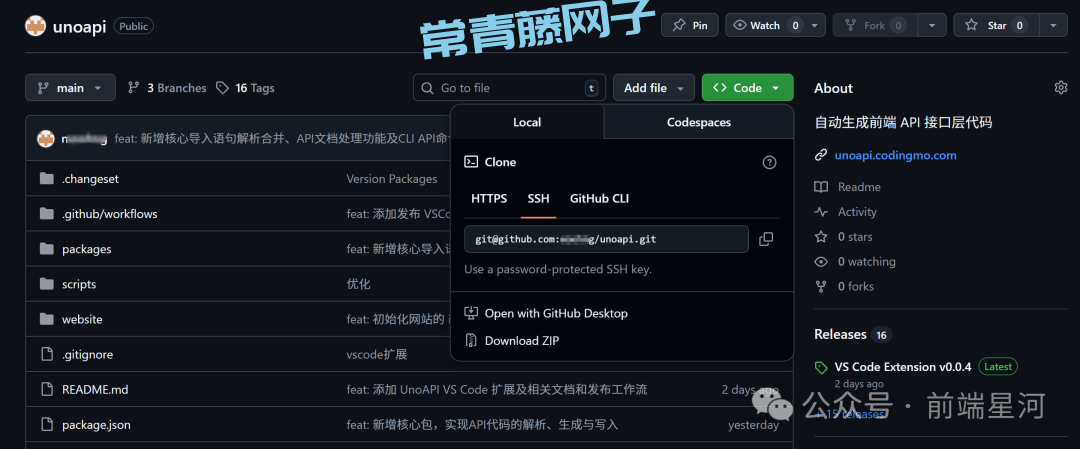Click the Download ZIP archive icon

[x=471, y=340]
